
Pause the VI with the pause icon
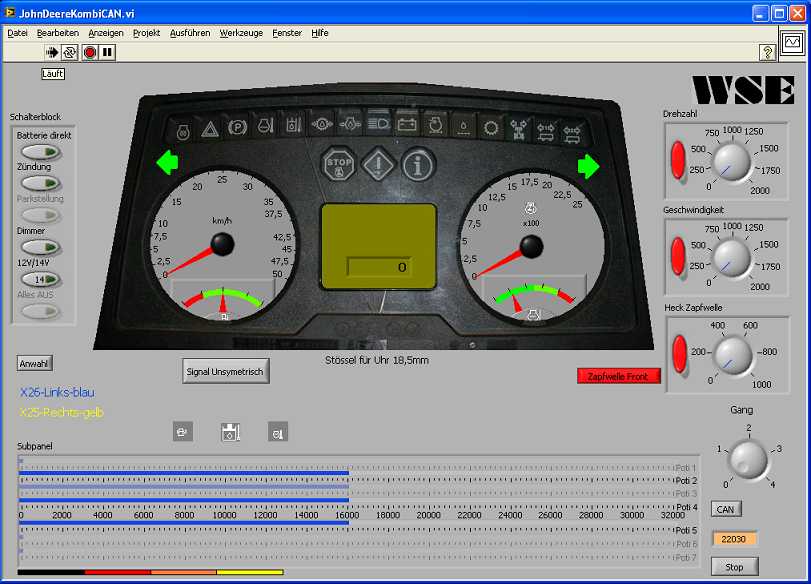(107, 52)
